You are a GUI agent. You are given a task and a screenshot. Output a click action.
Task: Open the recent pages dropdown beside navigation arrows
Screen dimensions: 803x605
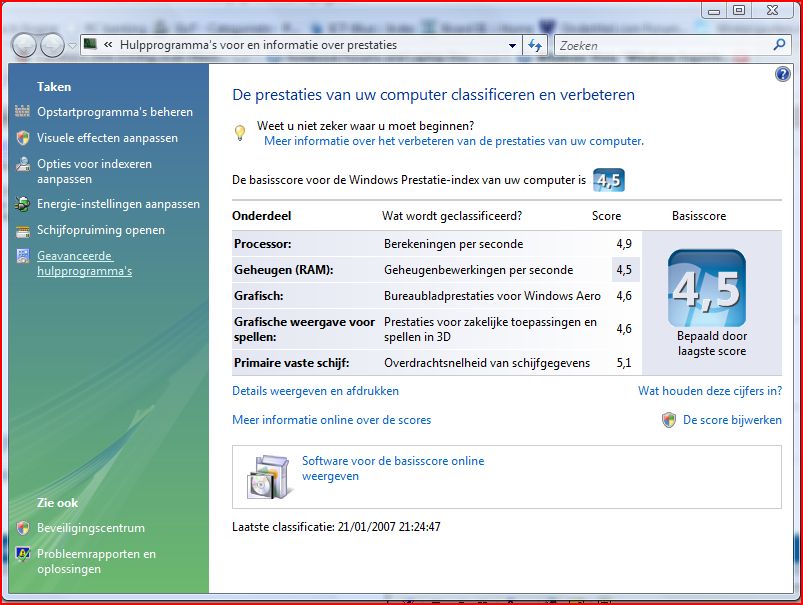click(72, 46)
